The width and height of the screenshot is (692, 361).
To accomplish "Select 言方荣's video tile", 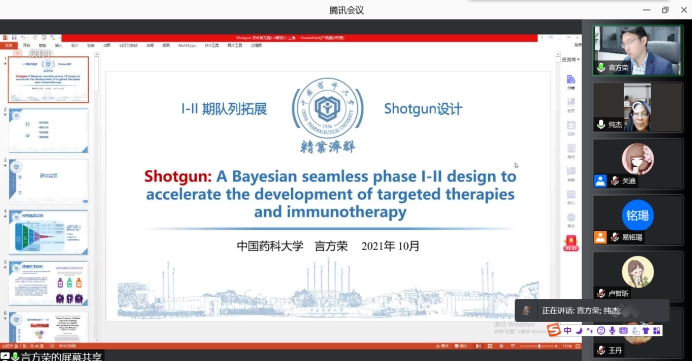I will tap(638, 50).
